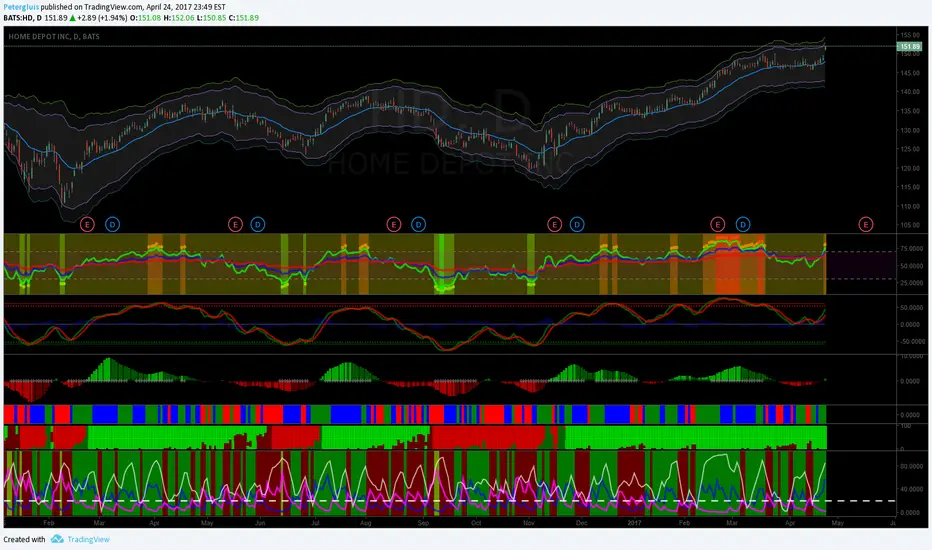This screenshot has height=550, width=932.
Task: Open the Peterguis author profile link
Action: [x=21, y=7]
